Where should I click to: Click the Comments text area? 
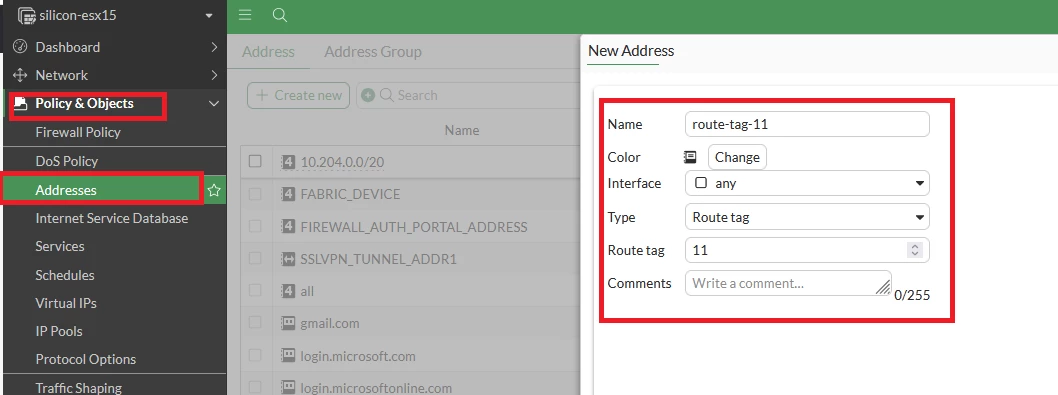[788, 283]
